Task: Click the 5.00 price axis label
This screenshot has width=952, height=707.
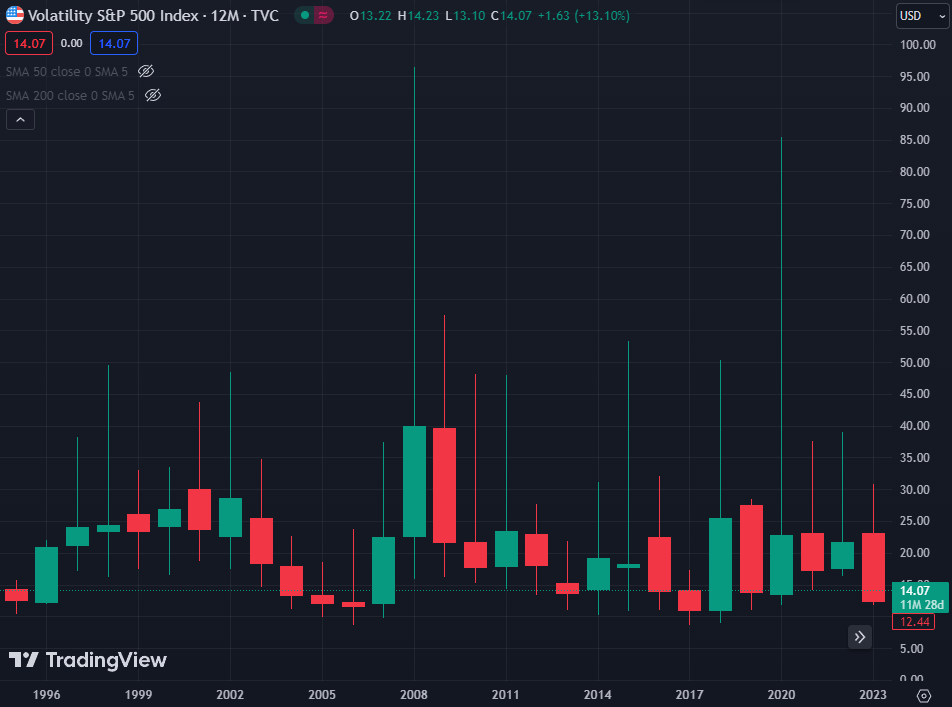Action: (911, 649)
